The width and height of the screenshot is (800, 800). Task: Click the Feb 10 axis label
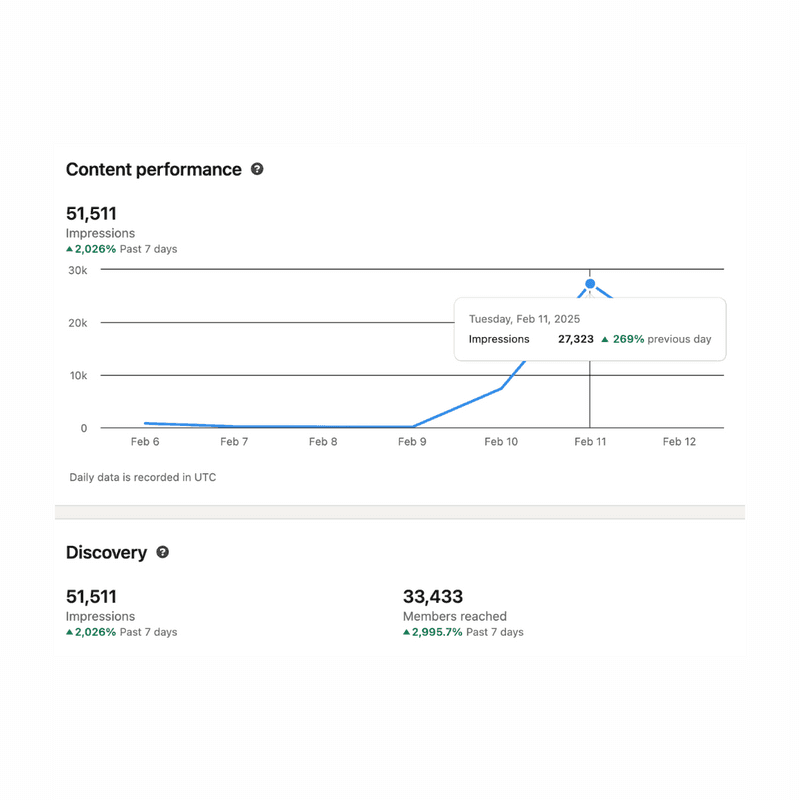pyautogui.click(x=501, y=442)
